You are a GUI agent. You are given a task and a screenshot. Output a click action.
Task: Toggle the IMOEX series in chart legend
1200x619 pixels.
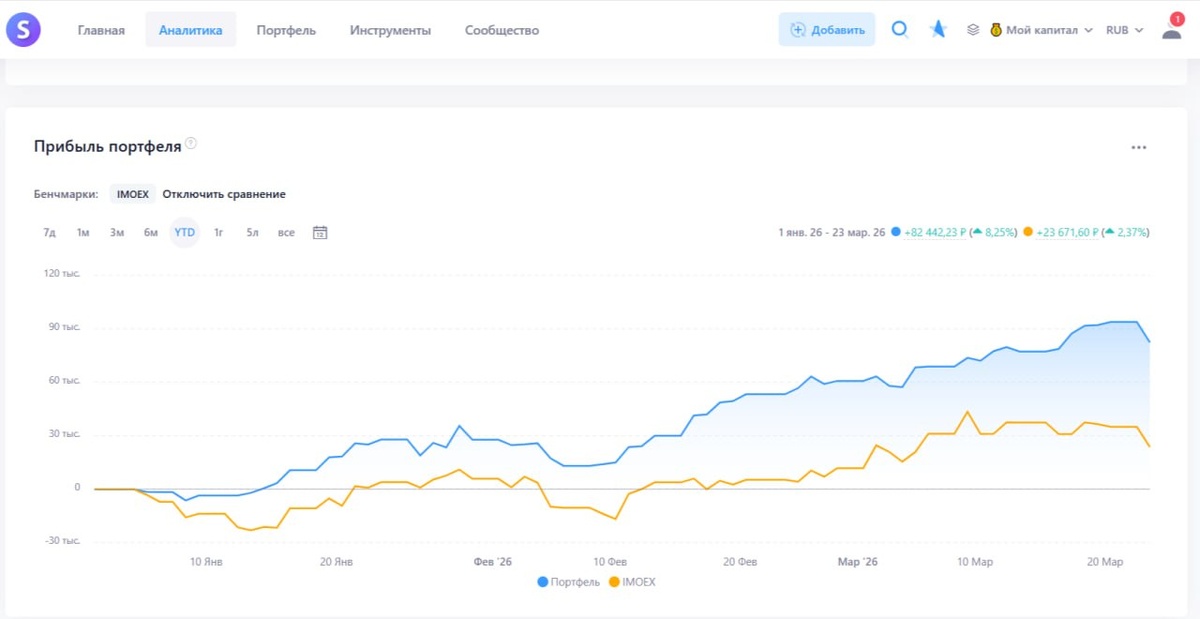click(x=632, y=581)
